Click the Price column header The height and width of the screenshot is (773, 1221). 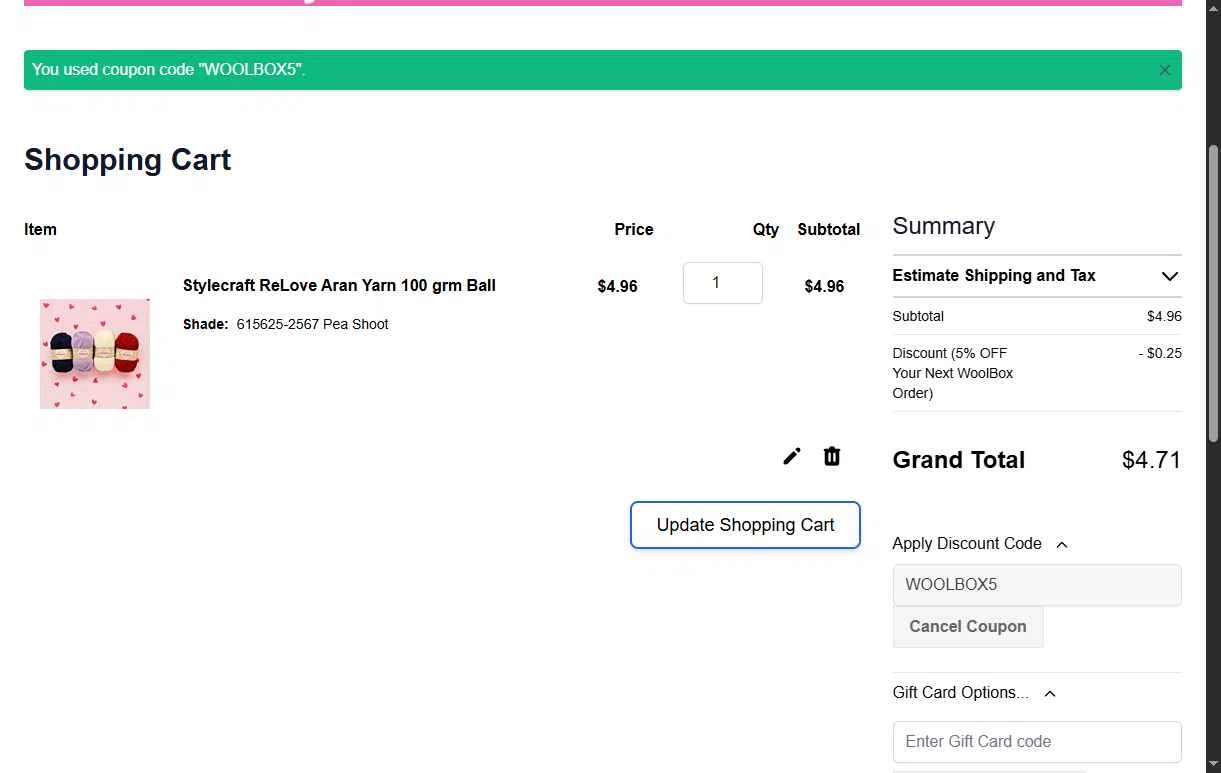coord(634,229)
